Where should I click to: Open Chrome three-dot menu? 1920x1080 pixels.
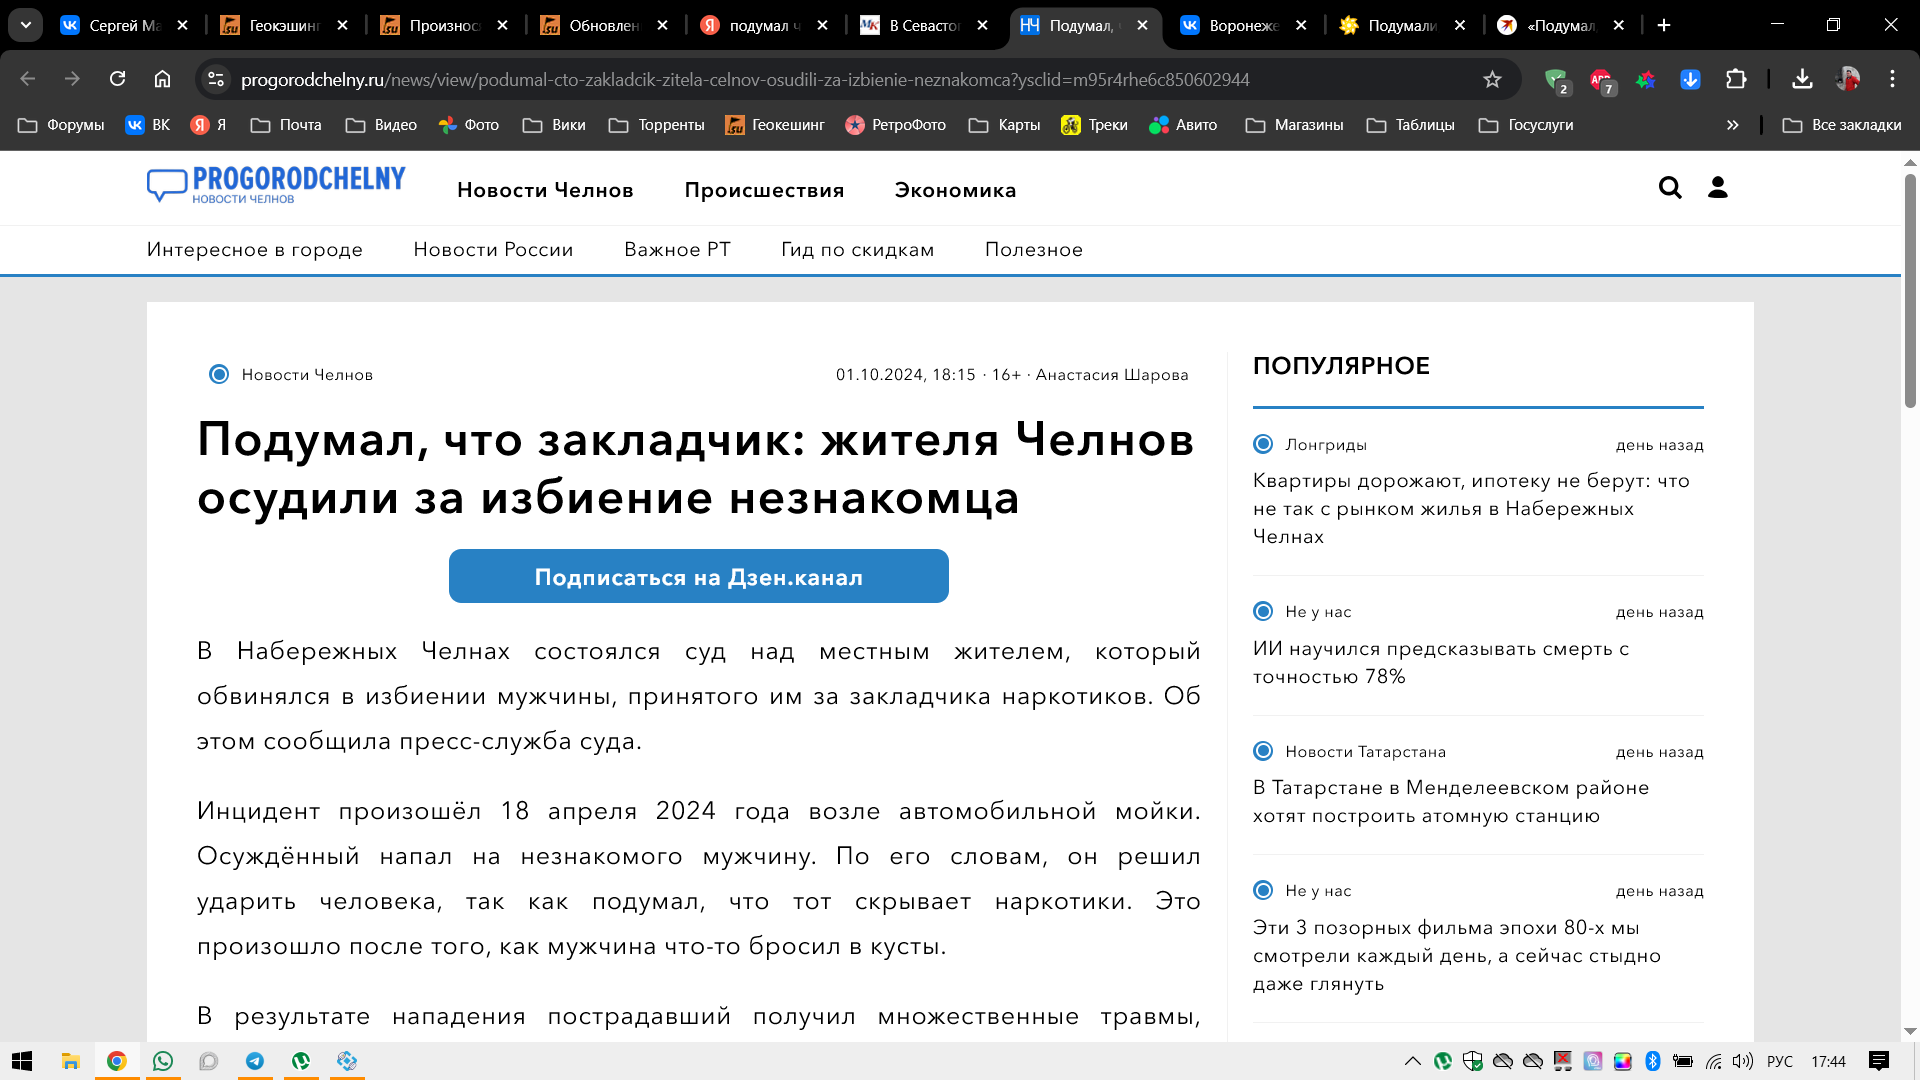click(x=1892, y=79)
